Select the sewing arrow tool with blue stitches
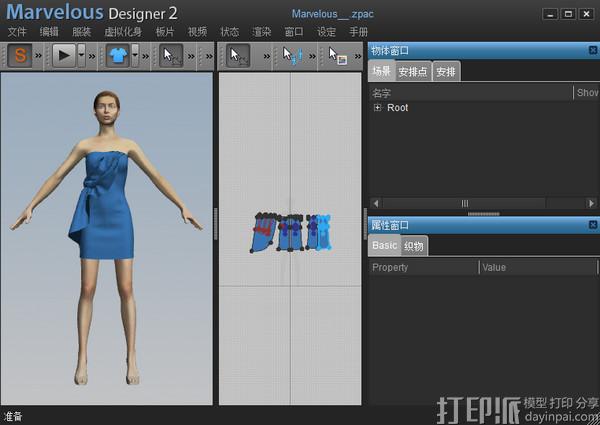 point(292,56)
